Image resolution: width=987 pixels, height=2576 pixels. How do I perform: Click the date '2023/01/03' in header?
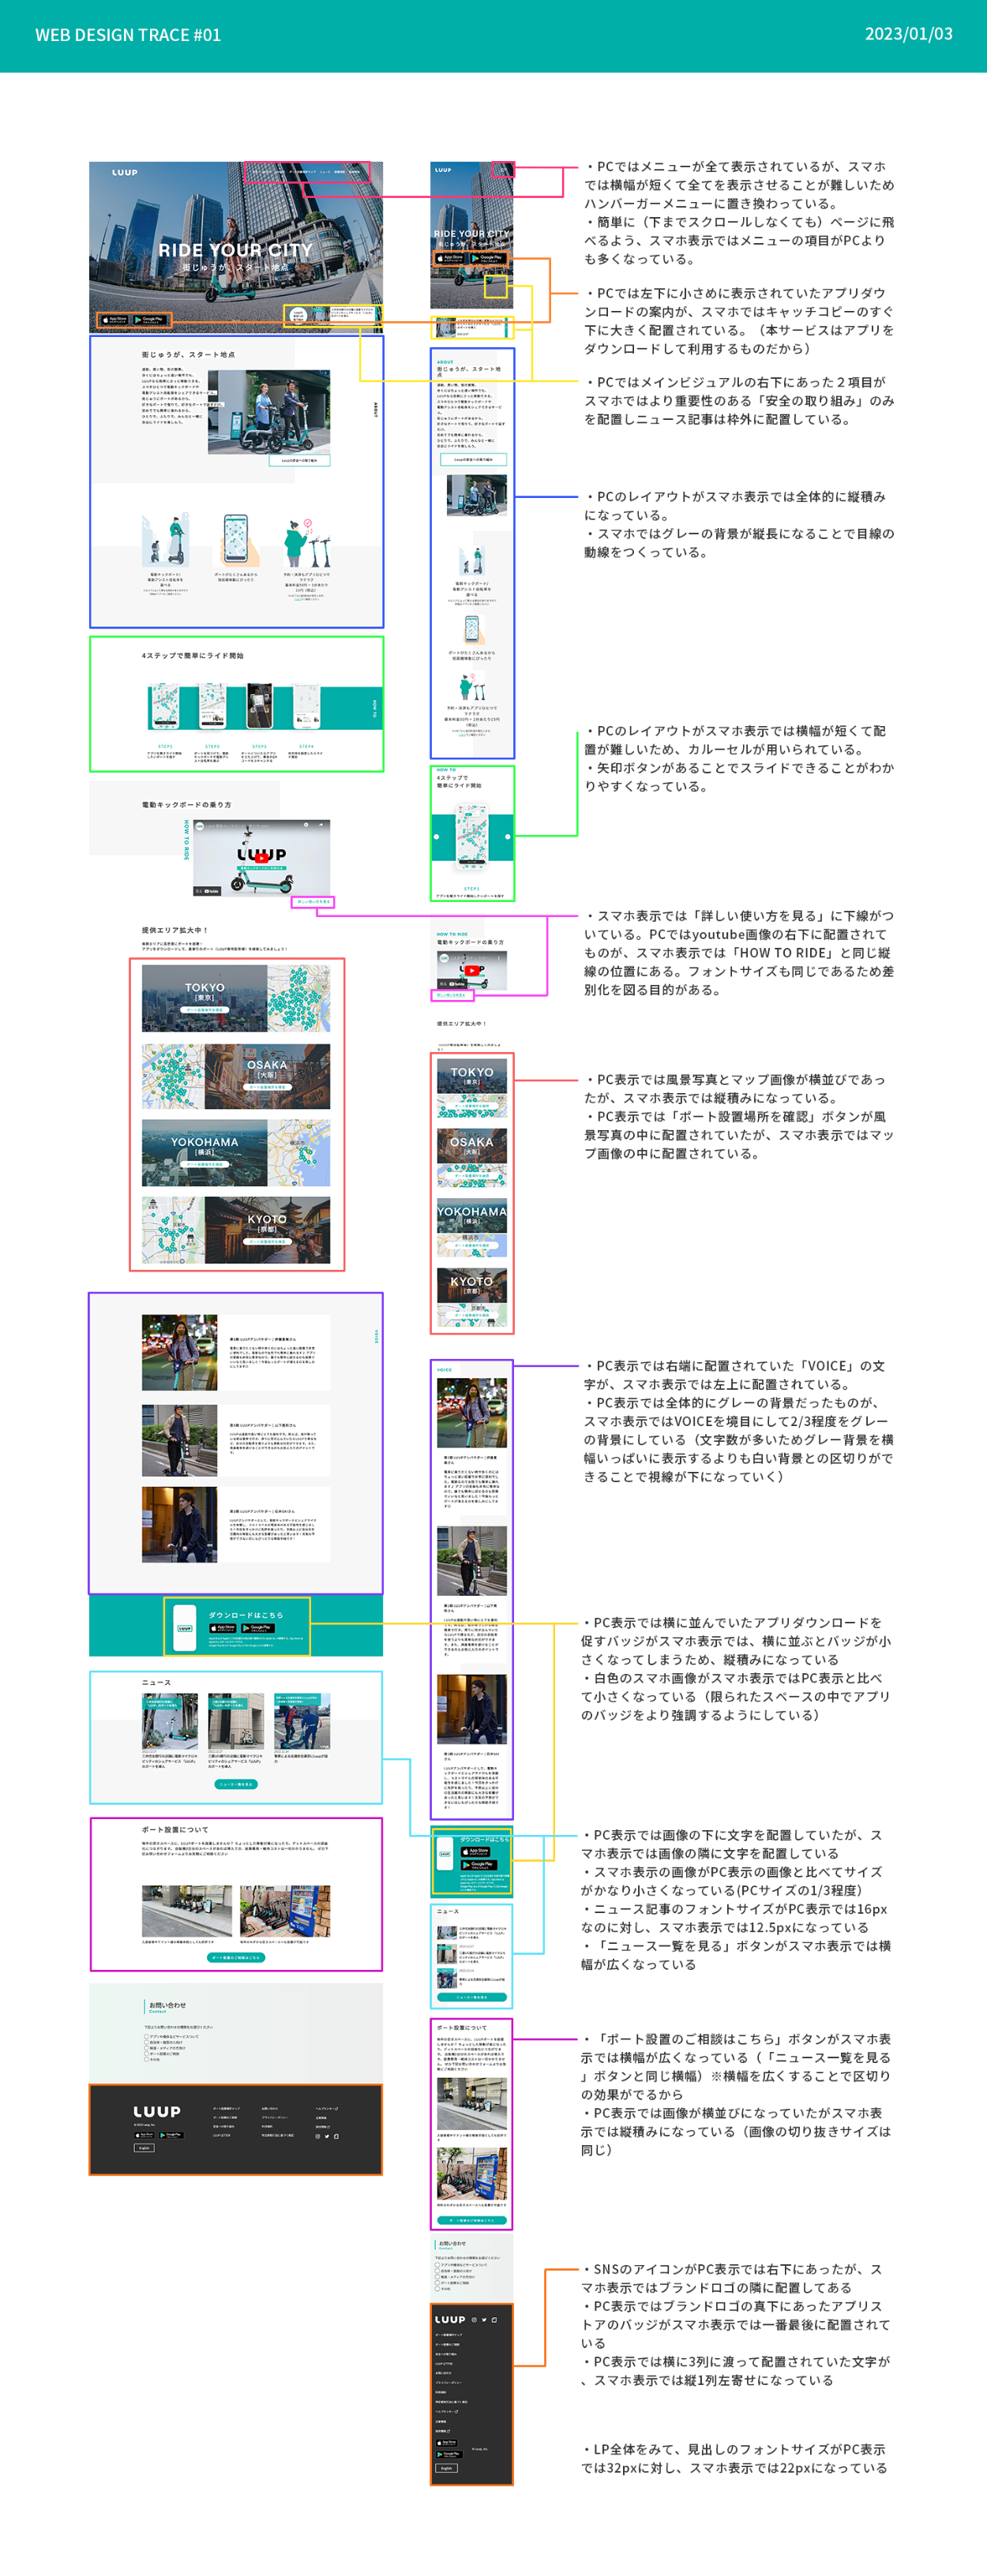[x=908, y=34]
